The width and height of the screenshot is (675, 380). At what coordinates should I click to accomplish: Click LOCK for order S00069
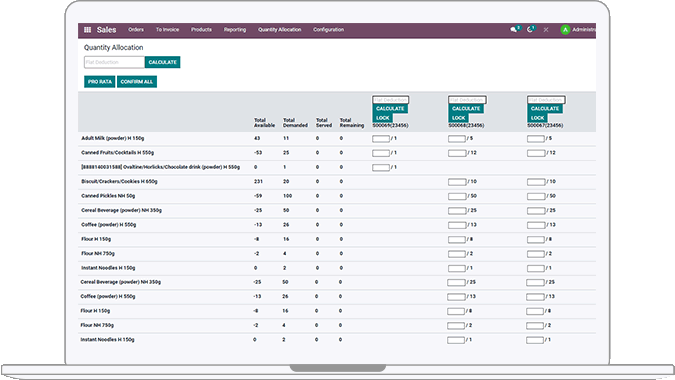point(383,117)
